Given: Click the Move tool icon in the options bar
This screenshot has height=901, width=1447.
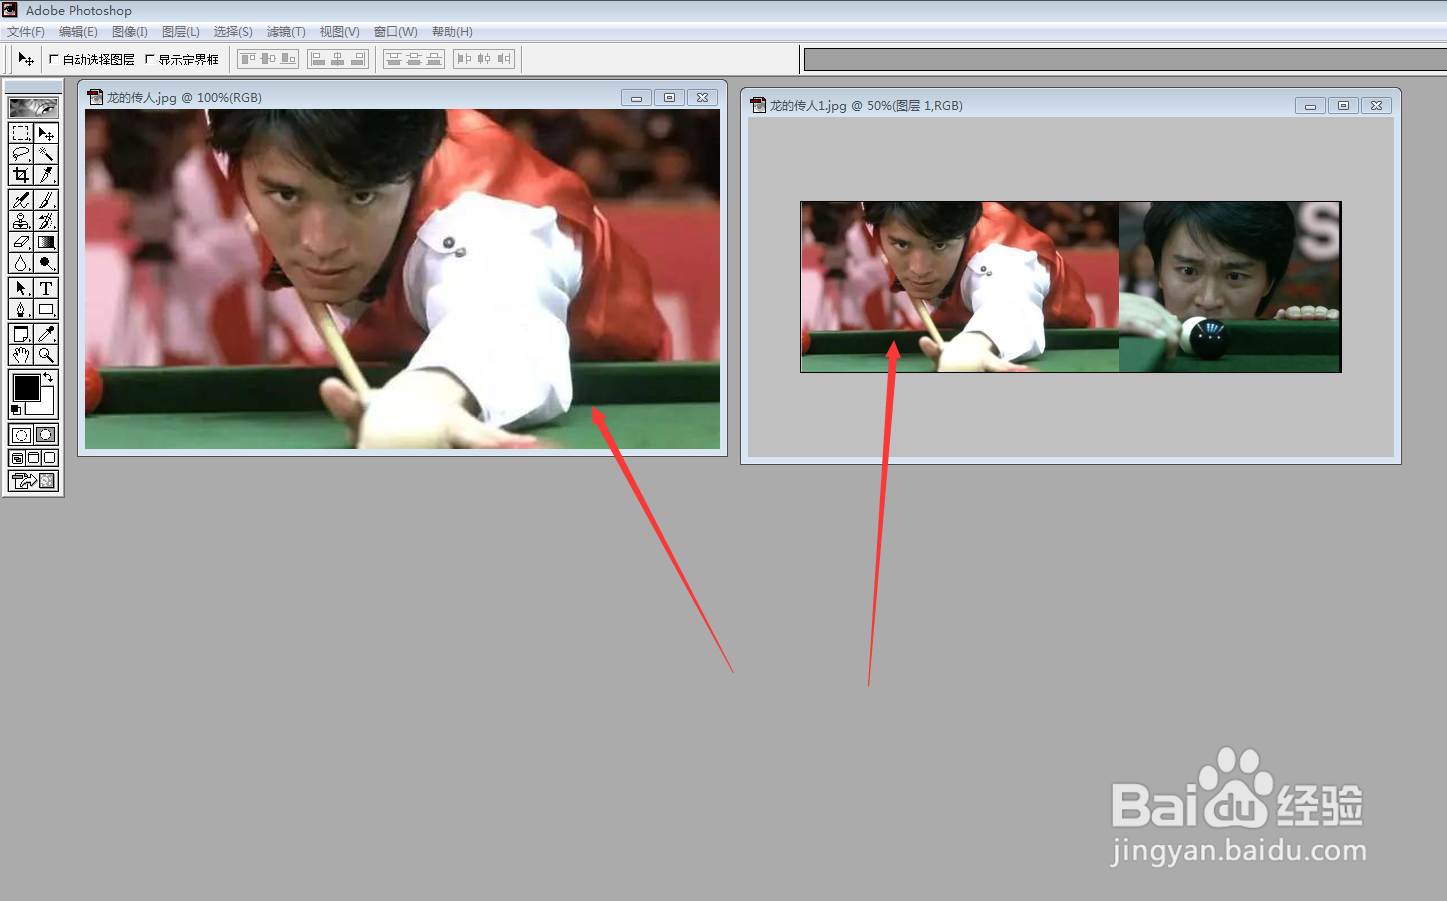Looking at the screenshot, I should point(26,59).
